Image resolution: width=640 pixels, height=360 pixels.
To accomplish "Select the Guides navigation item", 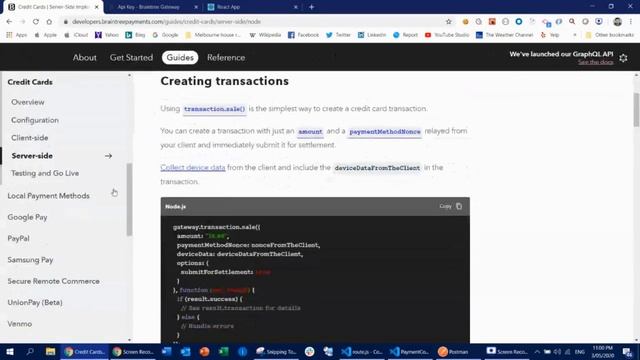I will (x=180, y=58).
